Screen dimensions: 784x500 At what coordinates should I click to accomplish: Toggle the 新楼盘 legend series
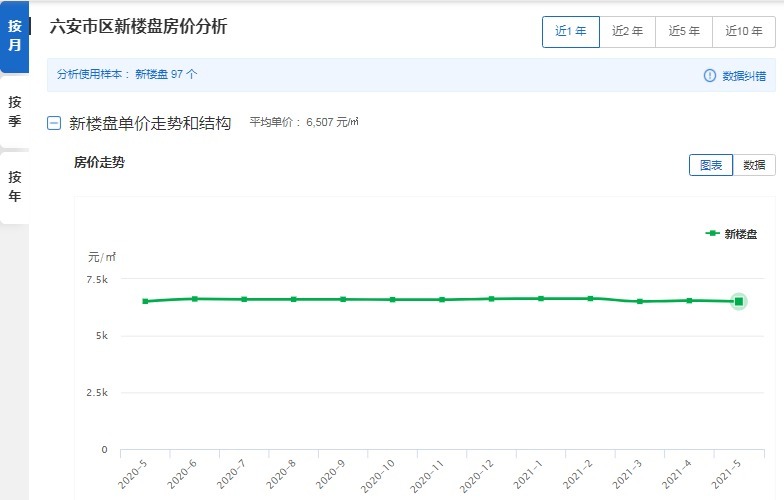(731, 234)
